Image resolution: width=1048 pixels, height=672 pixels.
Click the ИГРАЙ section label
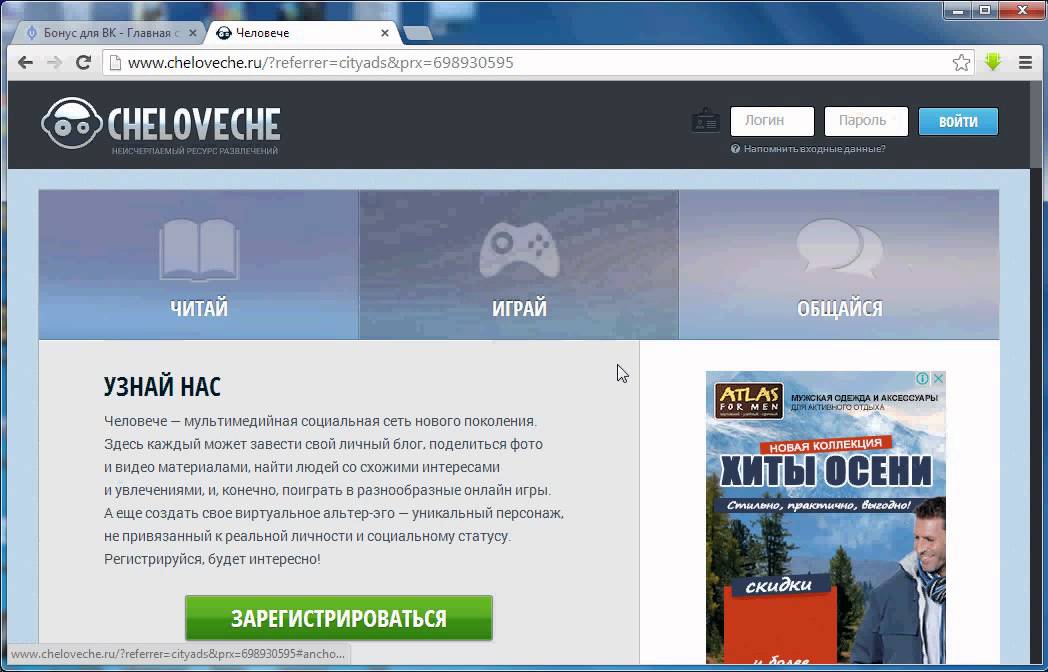519,308
